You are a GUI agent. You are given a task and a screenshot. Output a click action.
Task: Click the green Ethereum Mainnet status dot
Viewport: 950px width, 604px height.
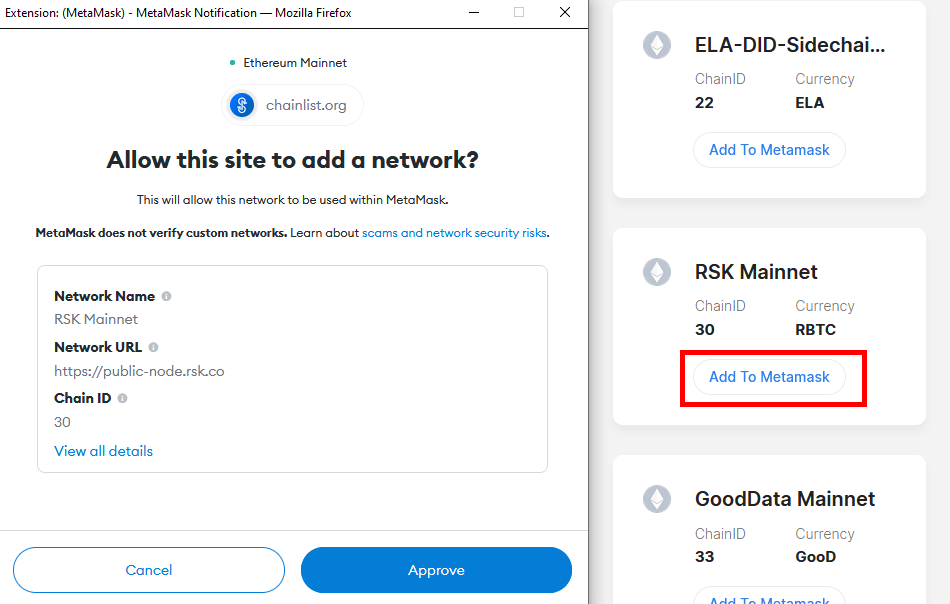(231, 62)
